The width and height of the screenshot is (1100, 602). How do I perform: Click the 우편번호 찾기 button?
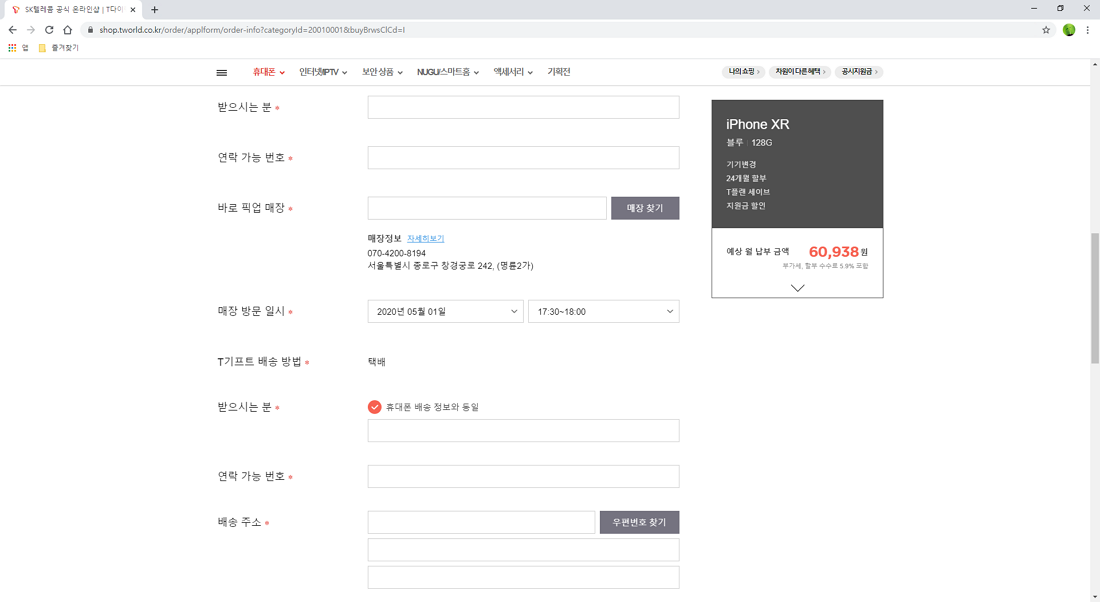(x=639, y=523)
